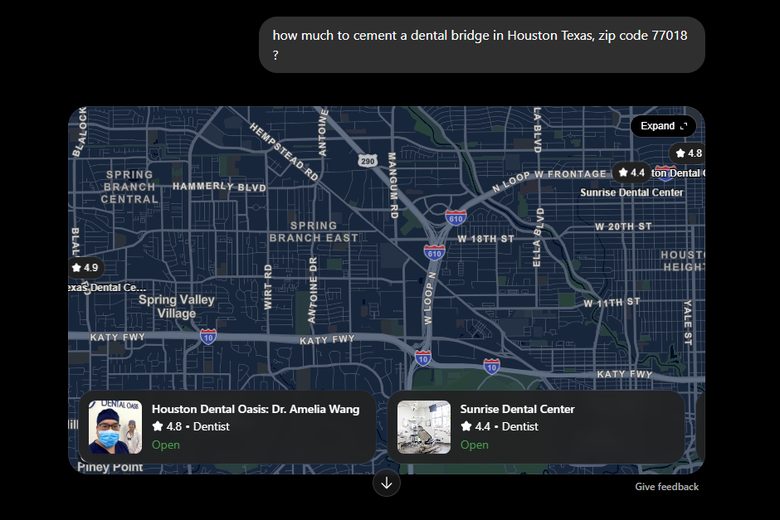Click the N Loop W Frontage label
The image size is (780, 520).
(x=549, y=180)
